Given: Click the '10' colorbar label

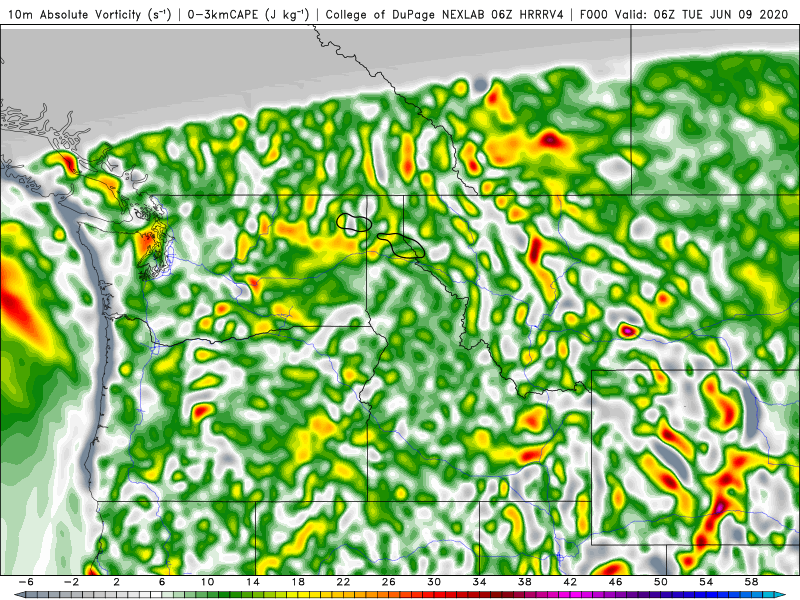Looking at the screenshot, I should point(207,582).
